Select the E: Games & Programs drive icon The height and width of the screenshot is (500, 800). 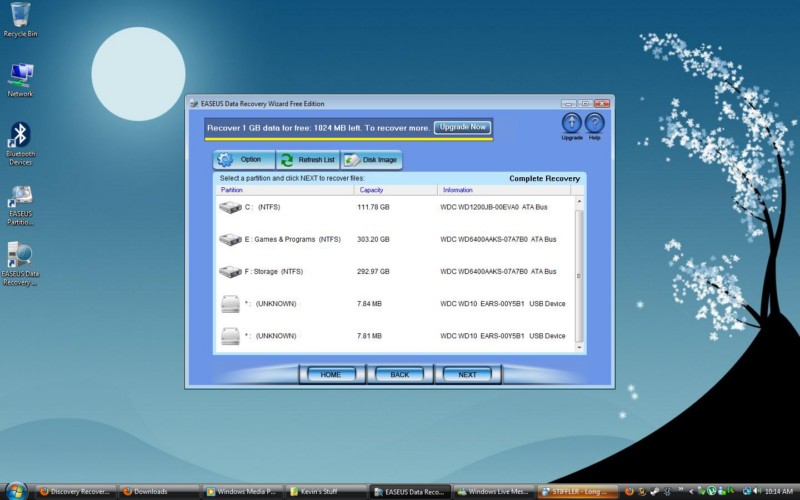(x=230, y=239)
